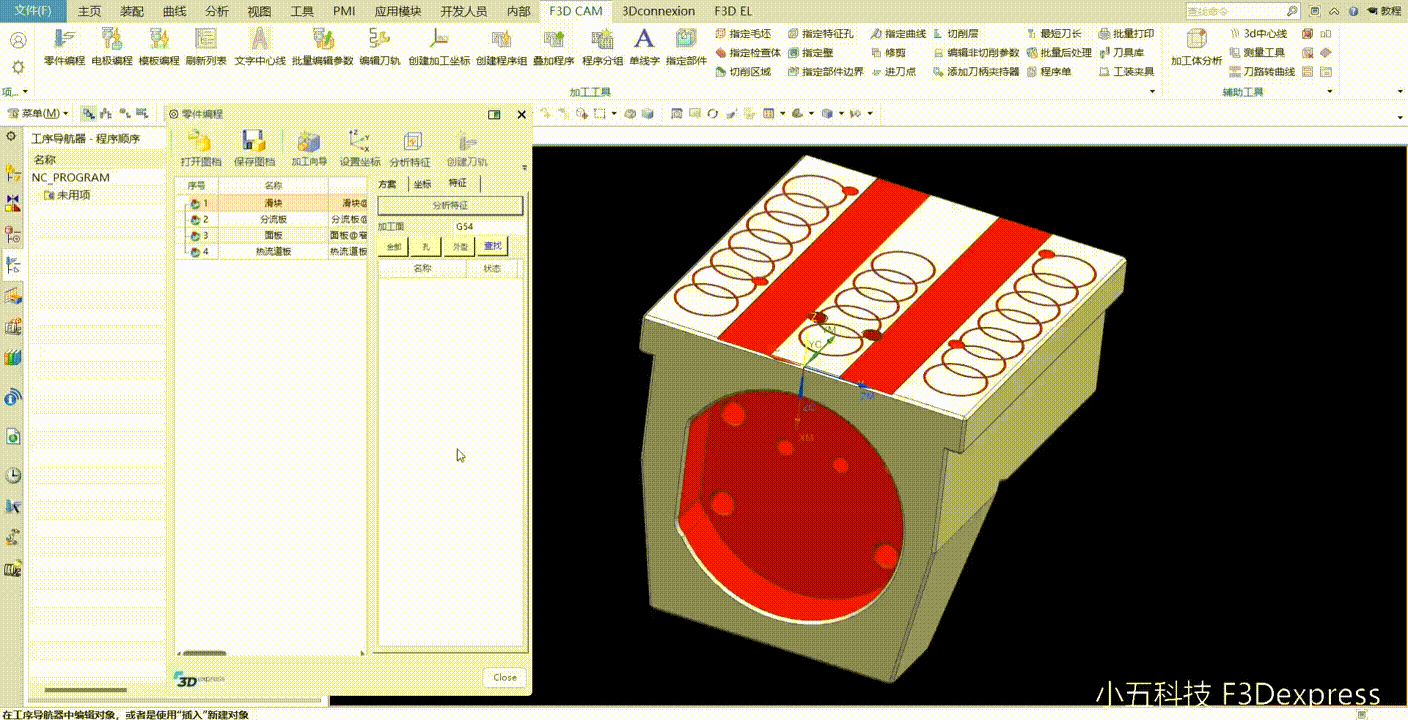Click 创建加工坐标 create machining coordinate
Image resolution: width=1408 pixels, height=720 pixels.
pos(439,46)
